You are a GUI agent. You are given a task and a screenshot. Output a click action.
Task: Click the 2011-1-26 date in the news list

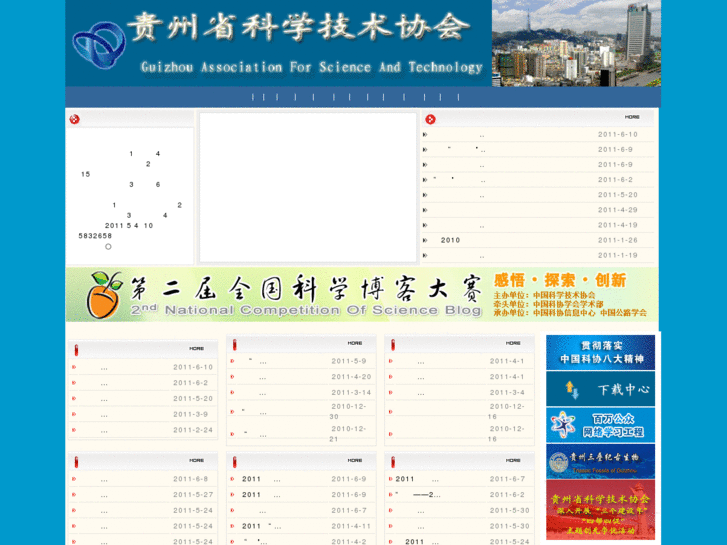click(x=618, y=240)
